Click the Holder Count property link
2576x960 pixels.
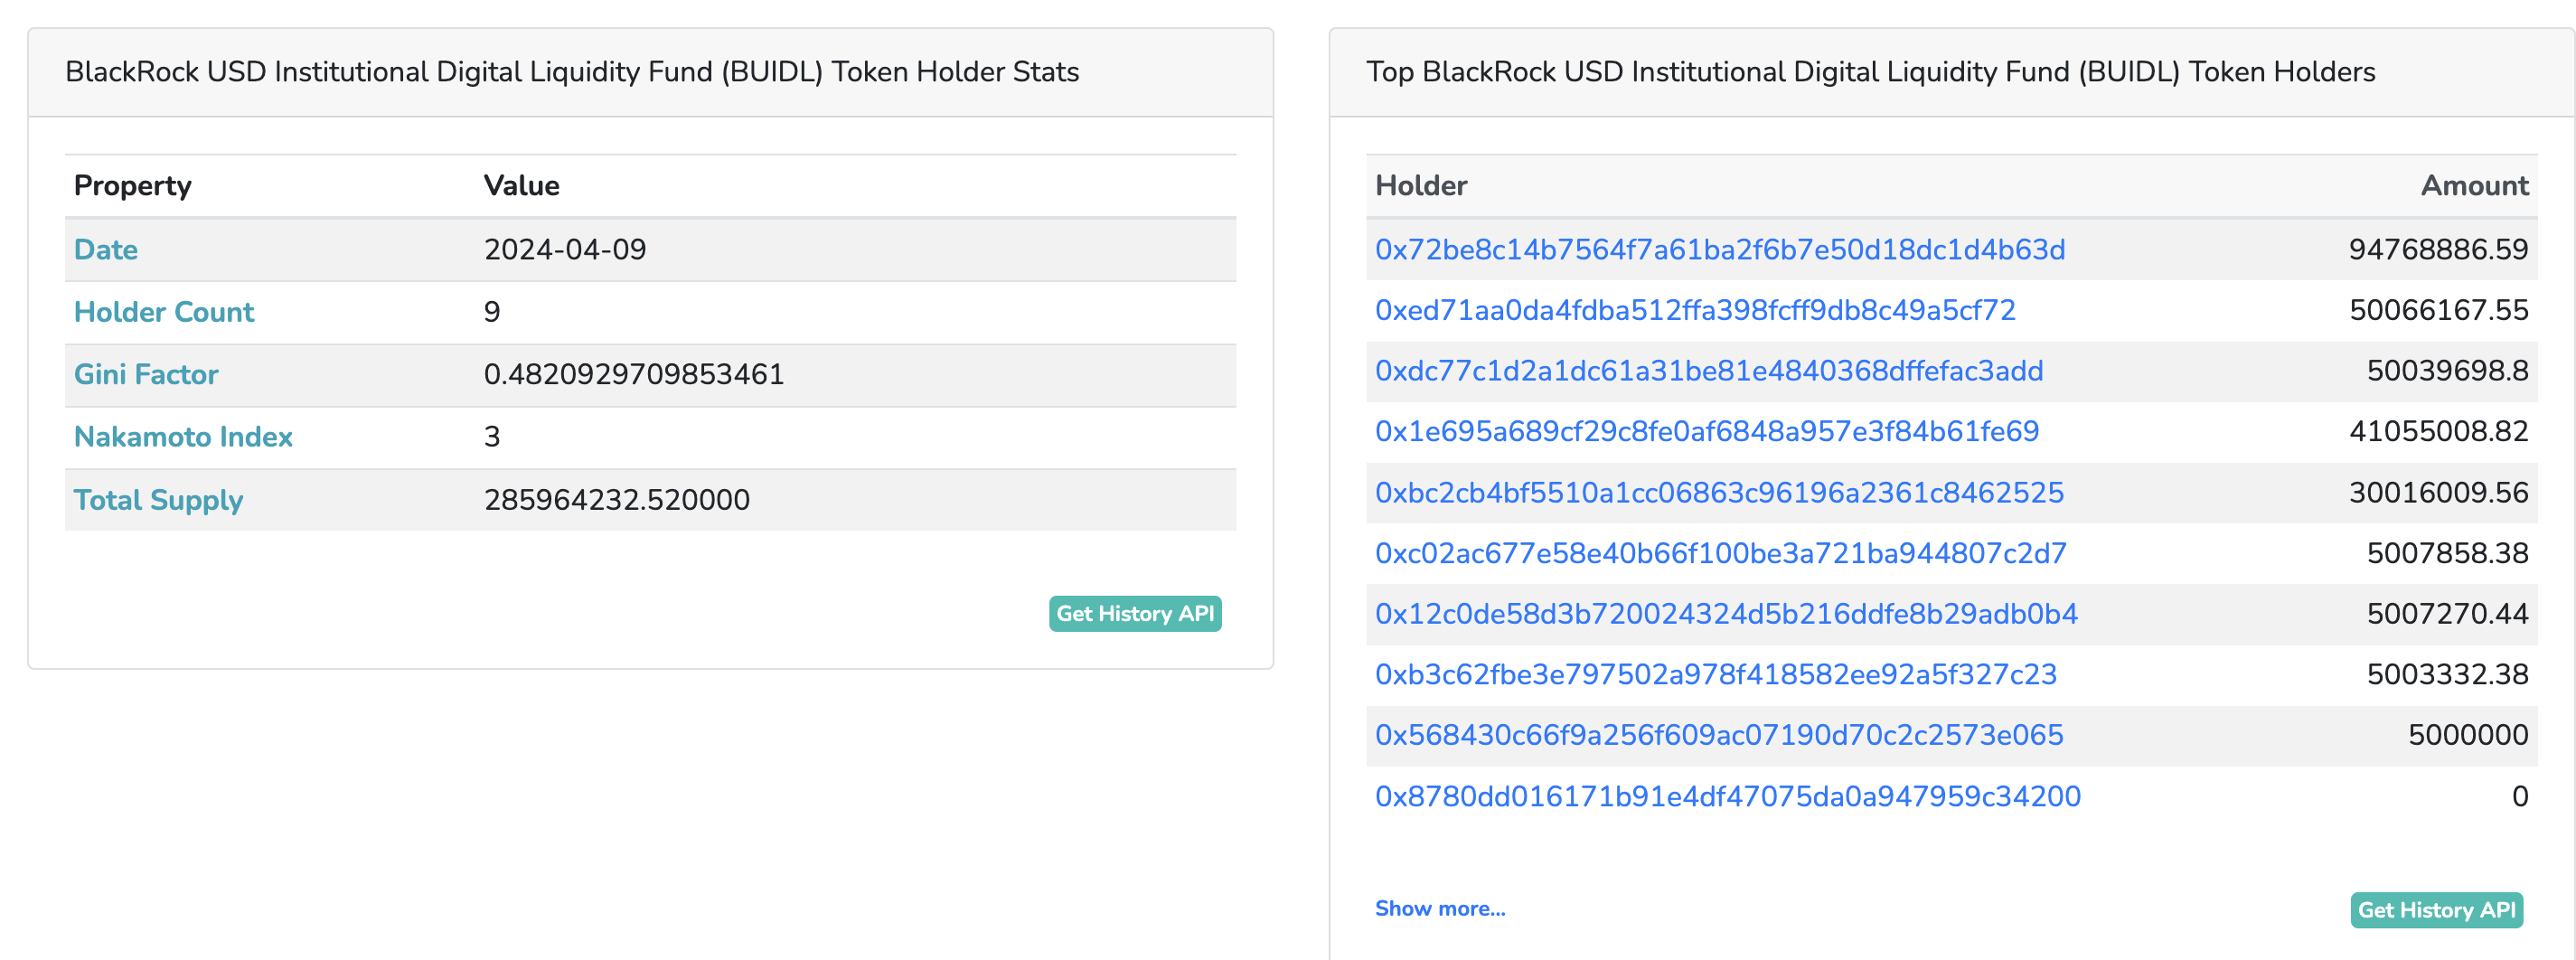click(x=164, y=312)
